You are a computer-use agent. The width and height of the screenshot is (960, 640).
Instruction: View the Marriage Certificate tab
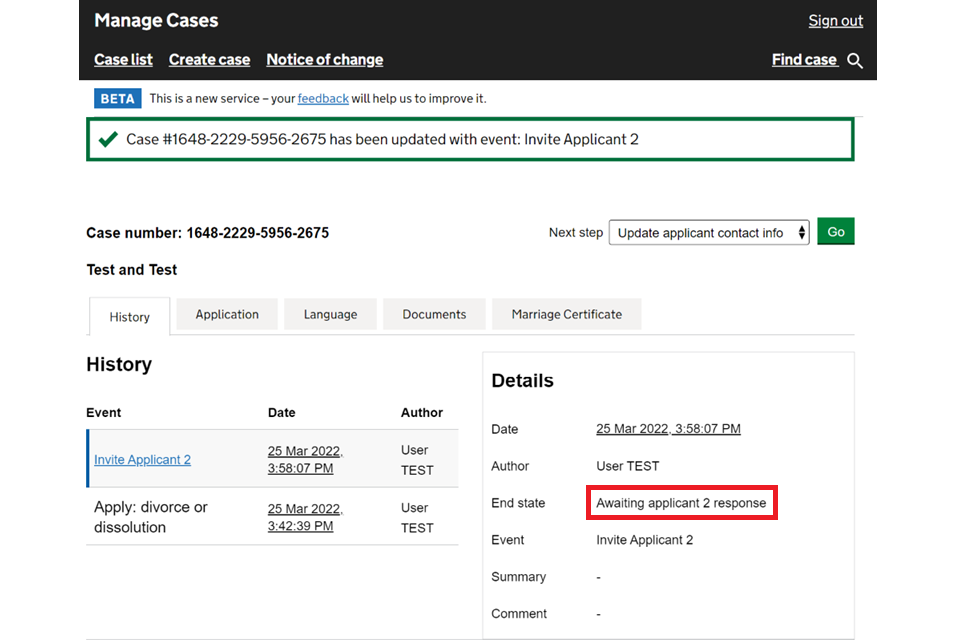(x=566, y=314)
